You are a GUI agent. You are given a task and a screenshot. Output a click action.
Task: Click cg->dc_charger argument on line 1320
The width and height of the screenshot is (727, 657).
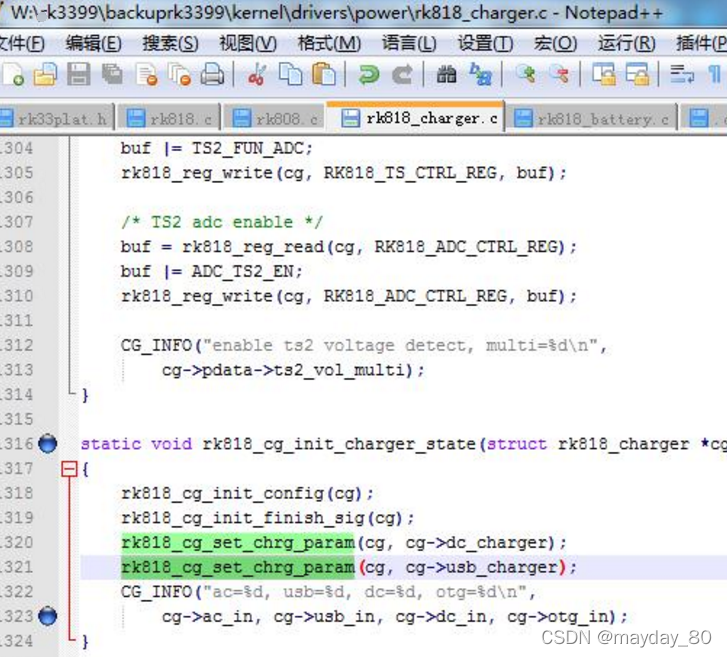(477, 542)
